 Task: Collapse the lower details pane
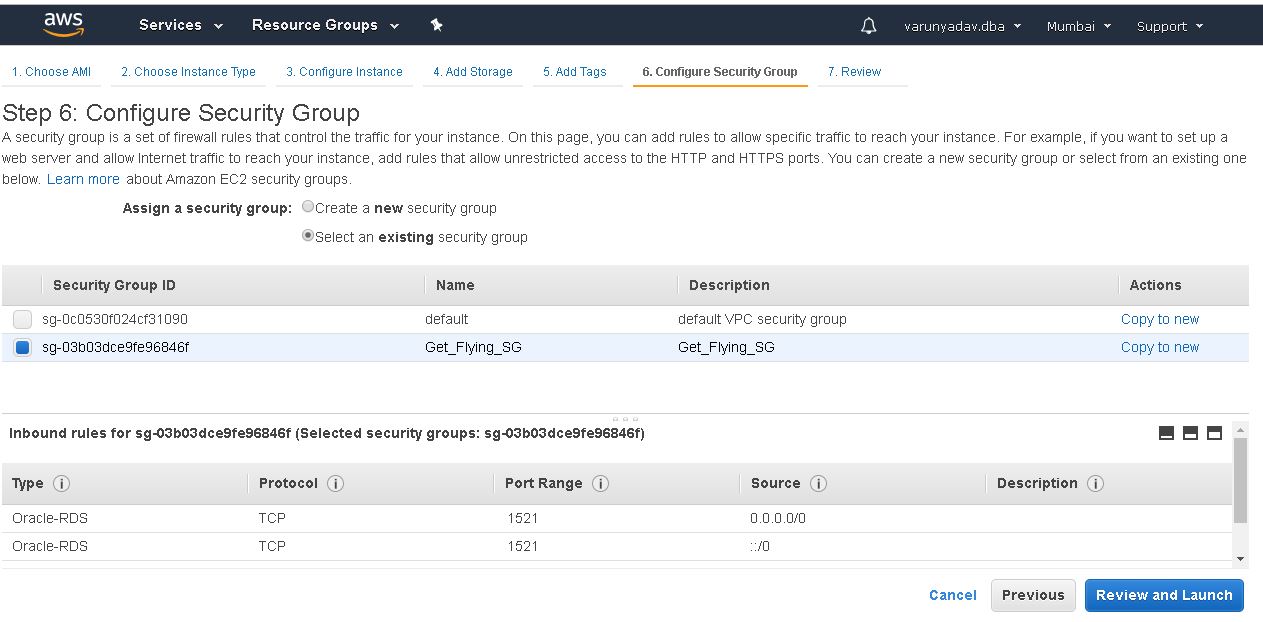click(x=1165, y=432)
